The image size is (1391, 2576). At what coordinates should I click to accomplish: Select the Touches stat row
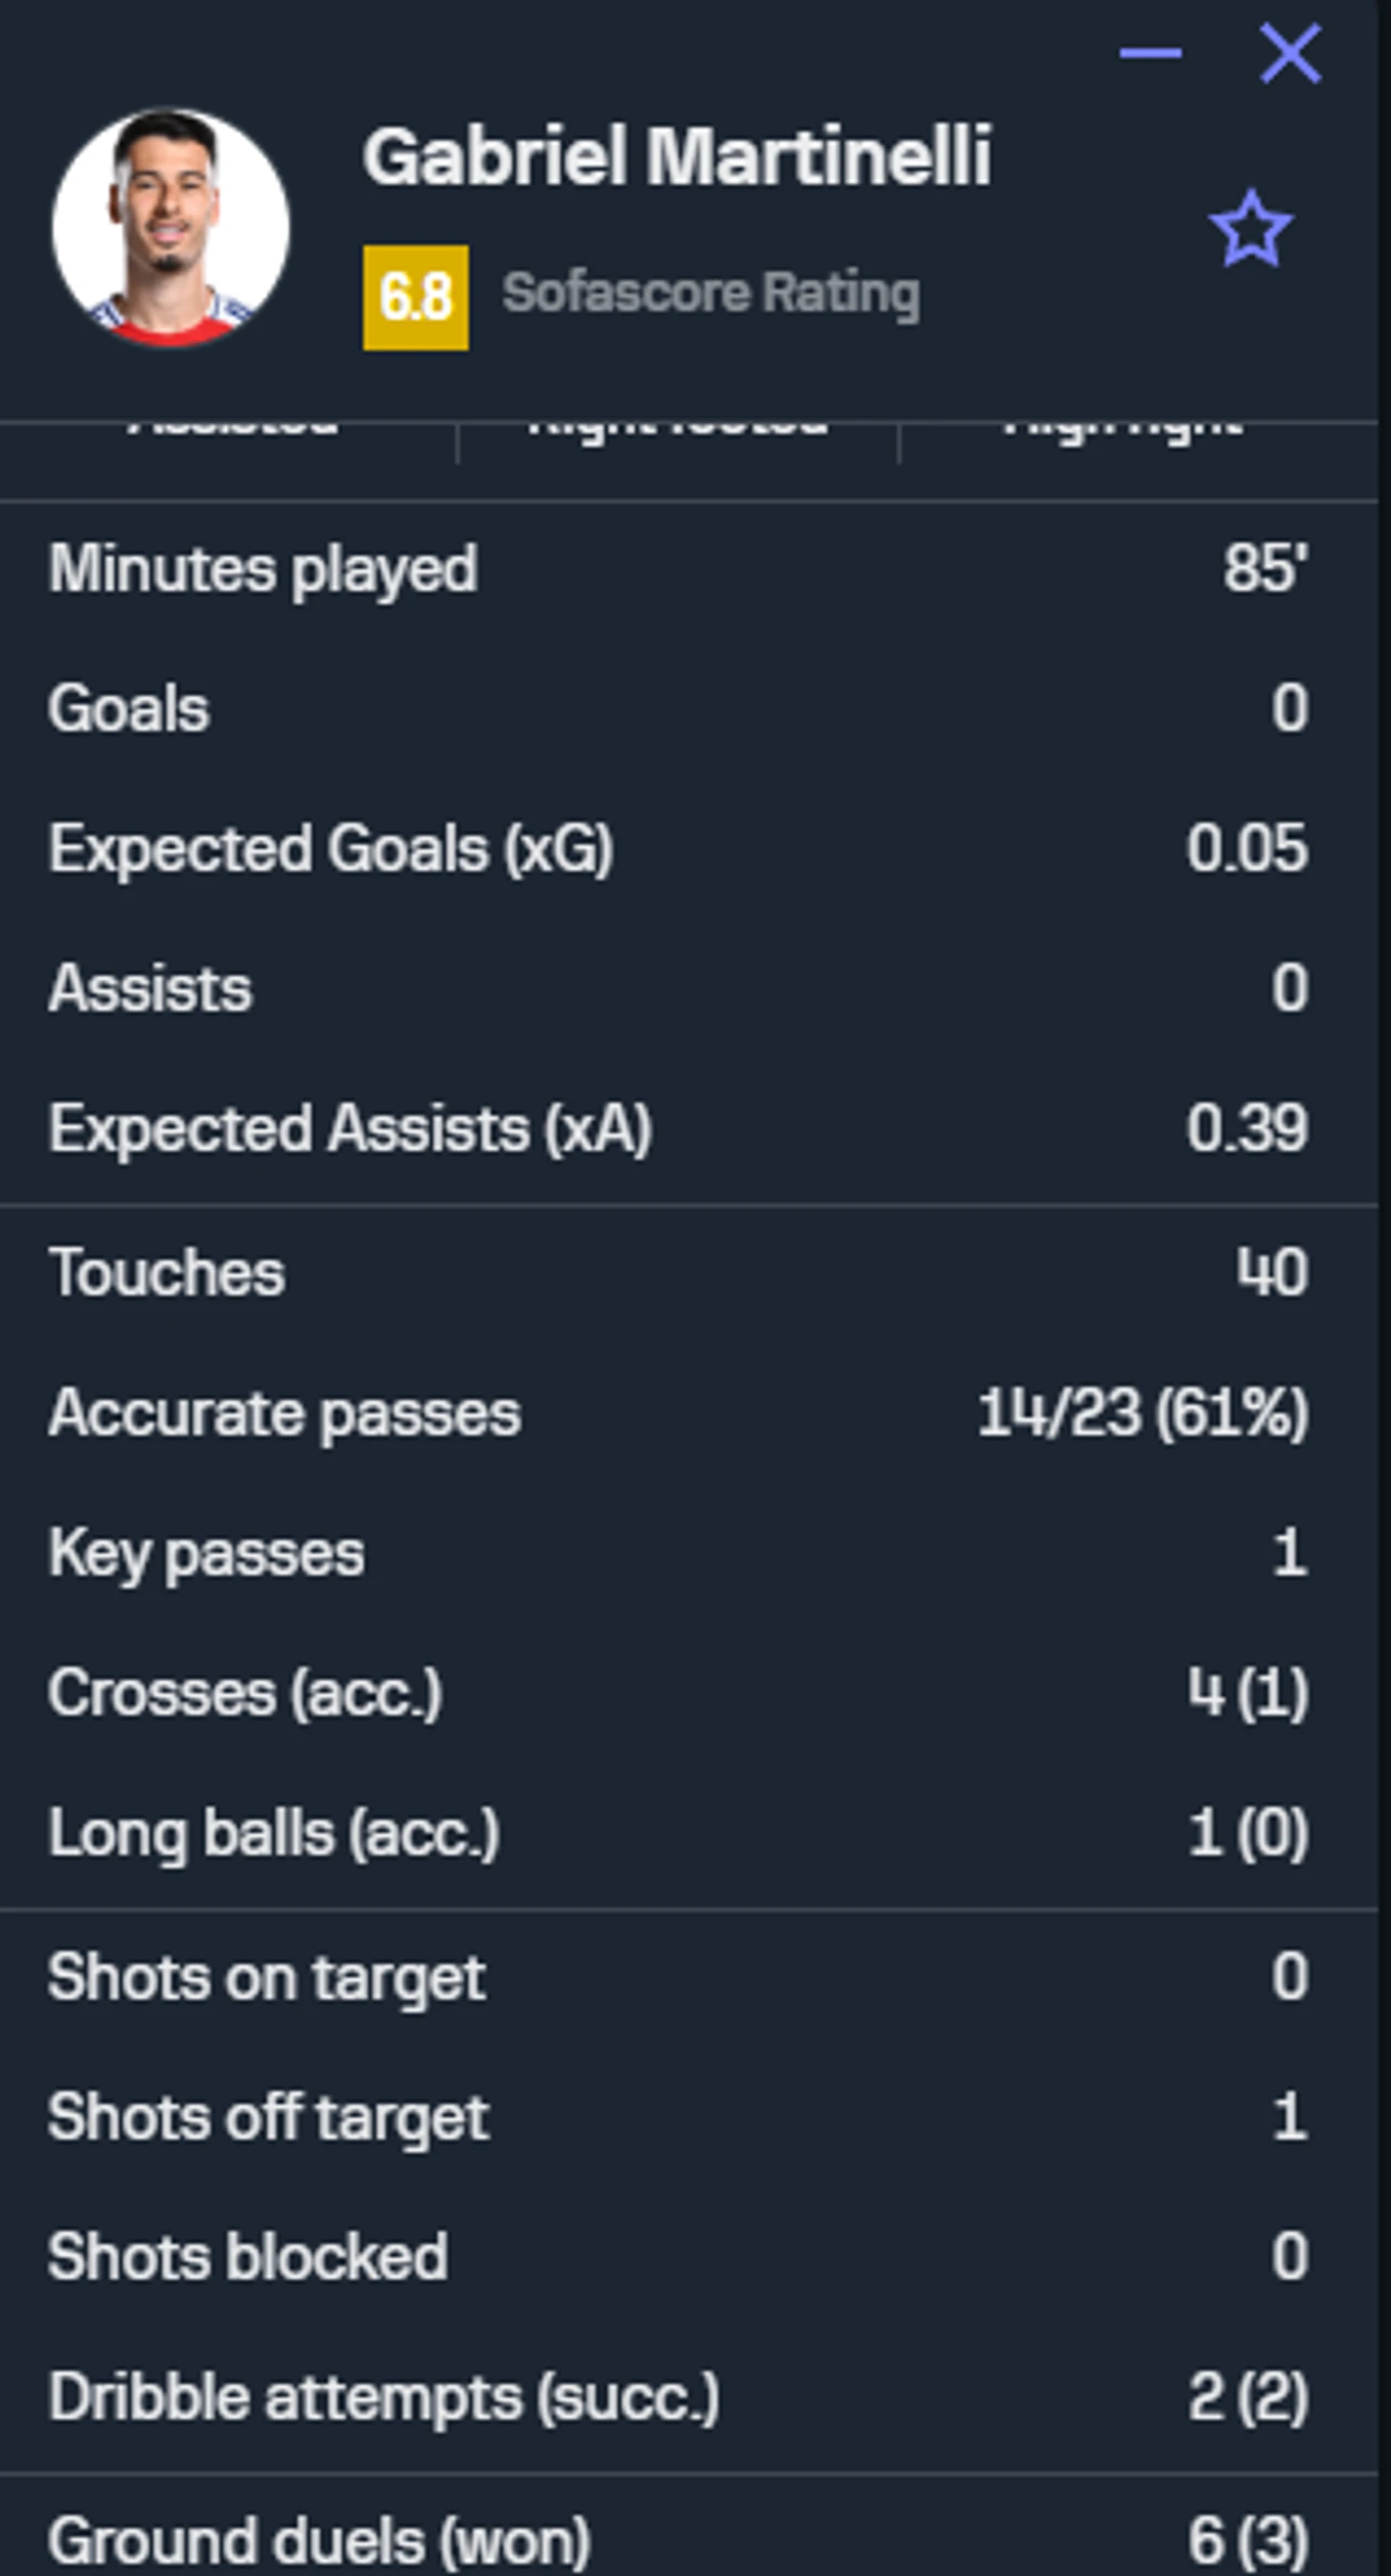(680, 1273)
